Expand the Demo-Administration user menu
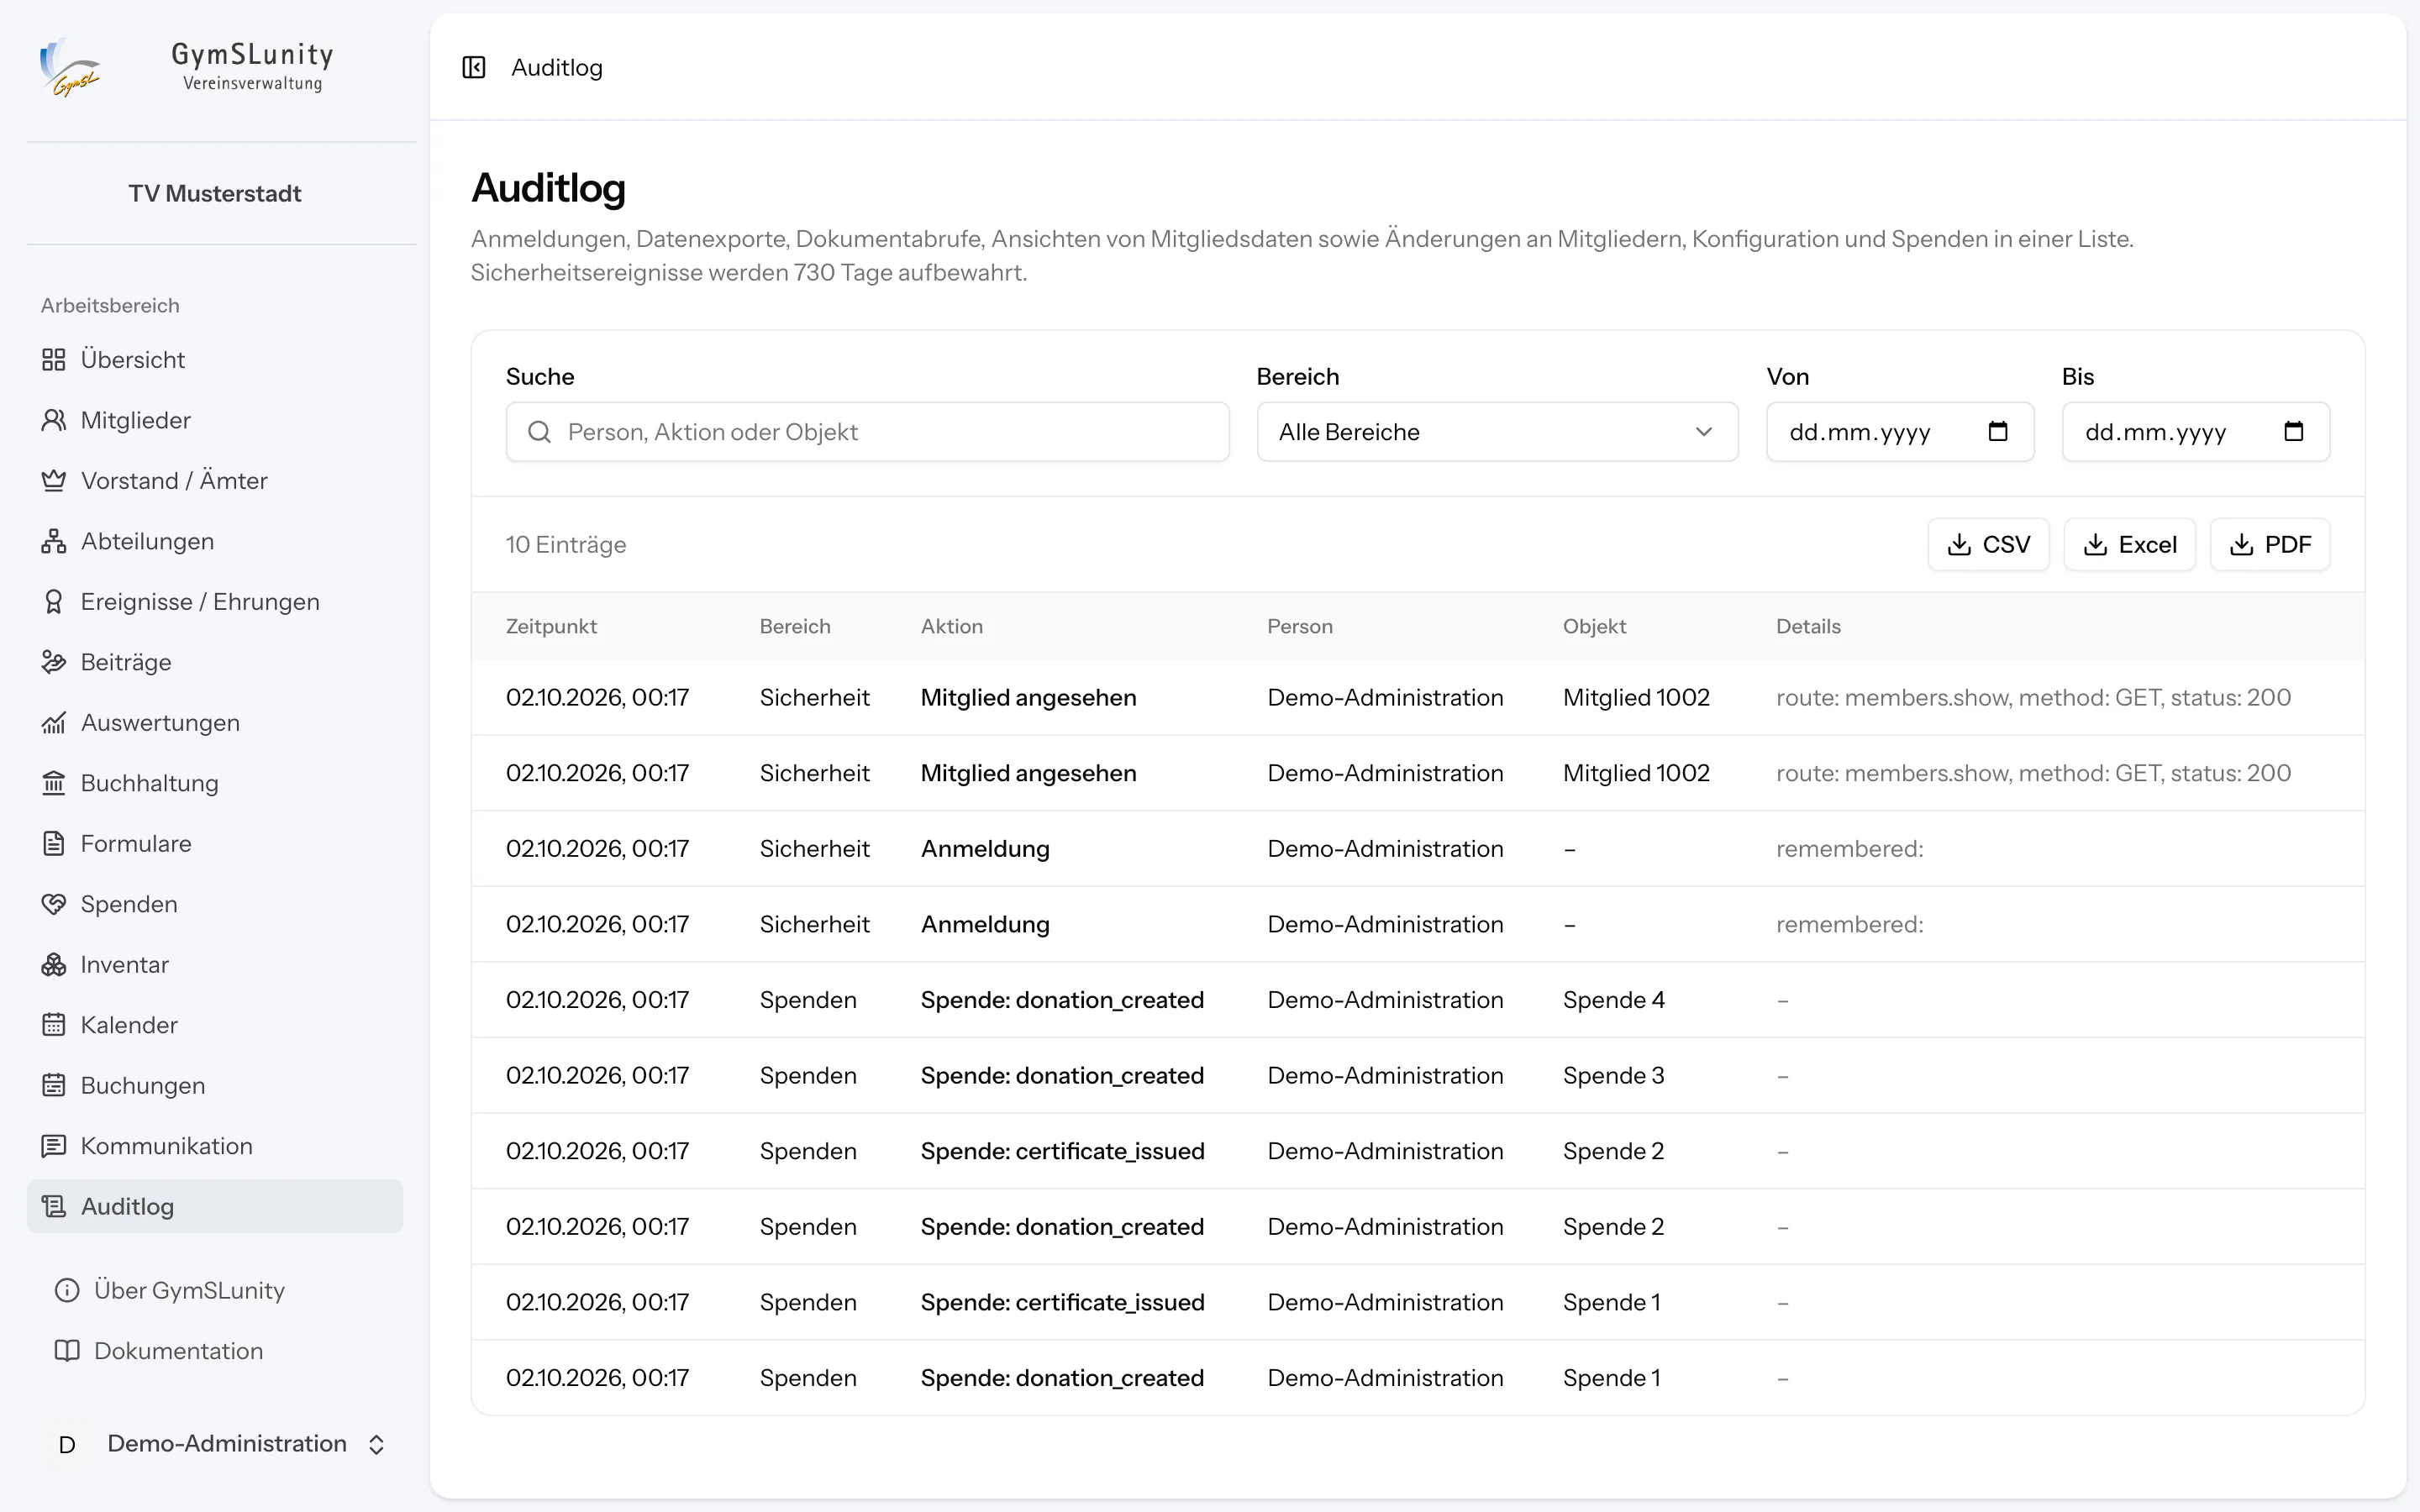 click(x=215, y=1444)
